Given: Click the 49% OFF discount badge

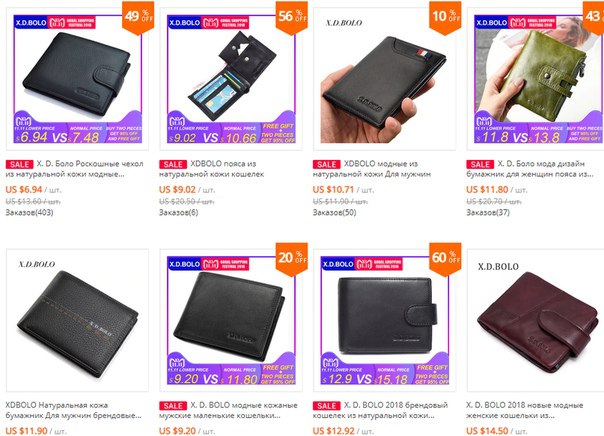Looking at the screenshot, I should point(138,17).
